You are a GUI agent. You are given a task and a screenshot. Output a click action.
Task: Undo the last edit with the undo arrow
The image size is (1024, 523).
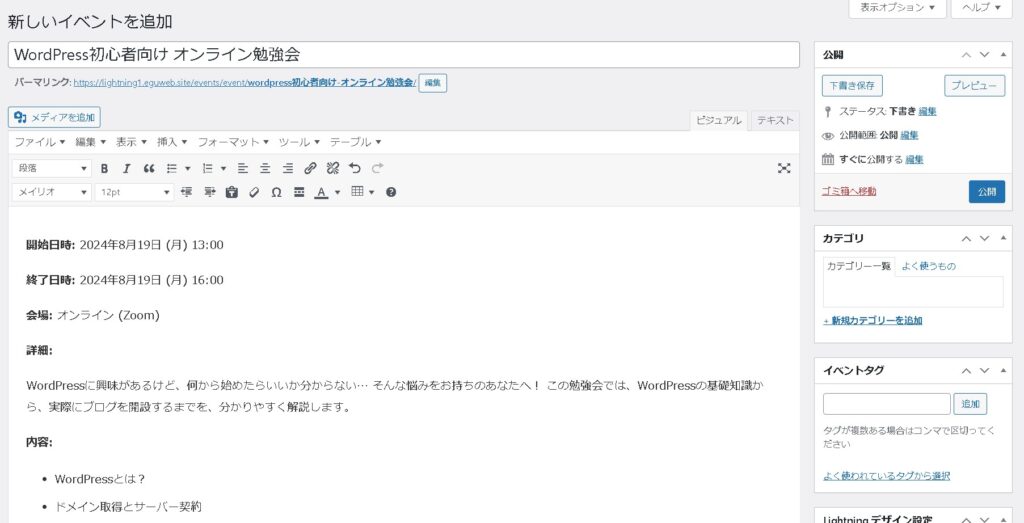[355, 168]
